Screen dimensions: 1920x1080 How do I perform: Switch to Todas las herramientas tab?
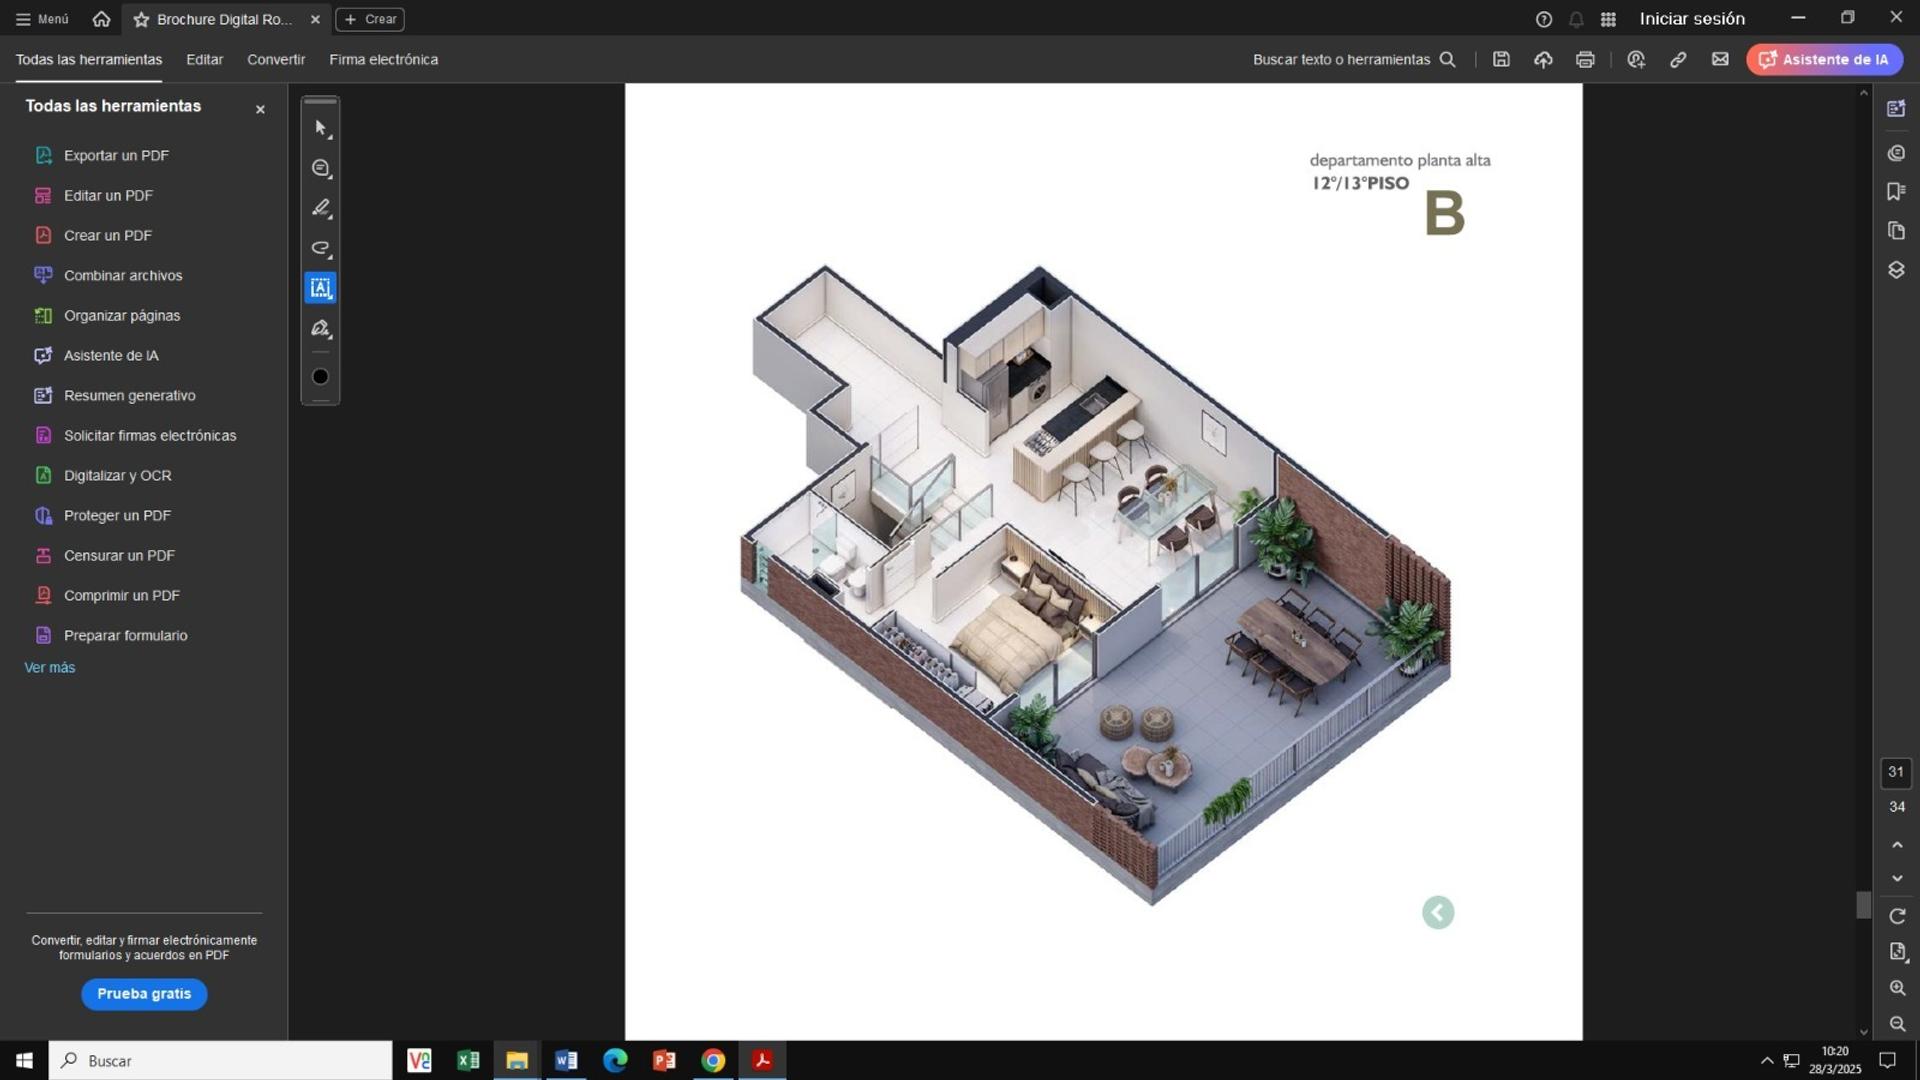[x=89, y=59]
